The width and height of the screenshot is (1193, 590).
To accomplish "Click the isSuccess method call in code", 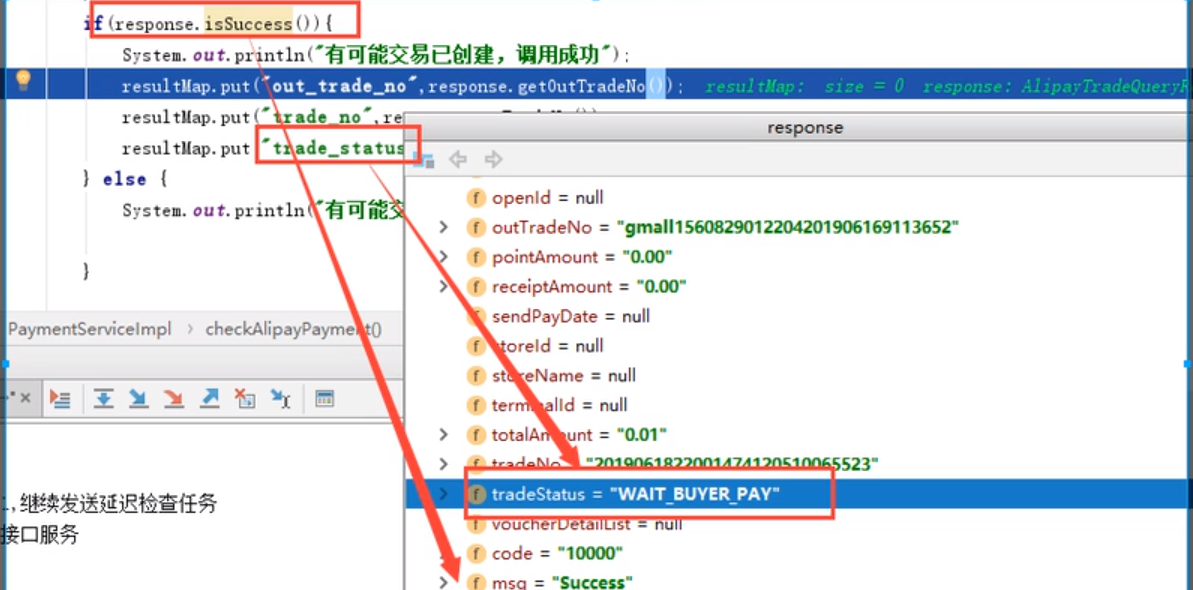I will (249, 24).
